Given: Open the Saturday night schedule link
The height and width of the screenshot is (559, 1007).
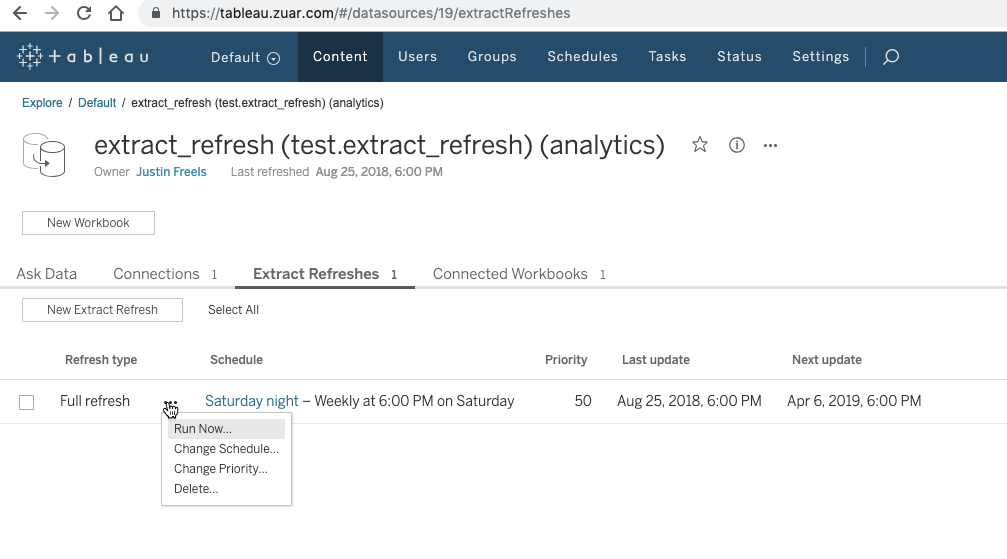Looking at the screenshot, I should pyautogui.click(x=252, y=401).
